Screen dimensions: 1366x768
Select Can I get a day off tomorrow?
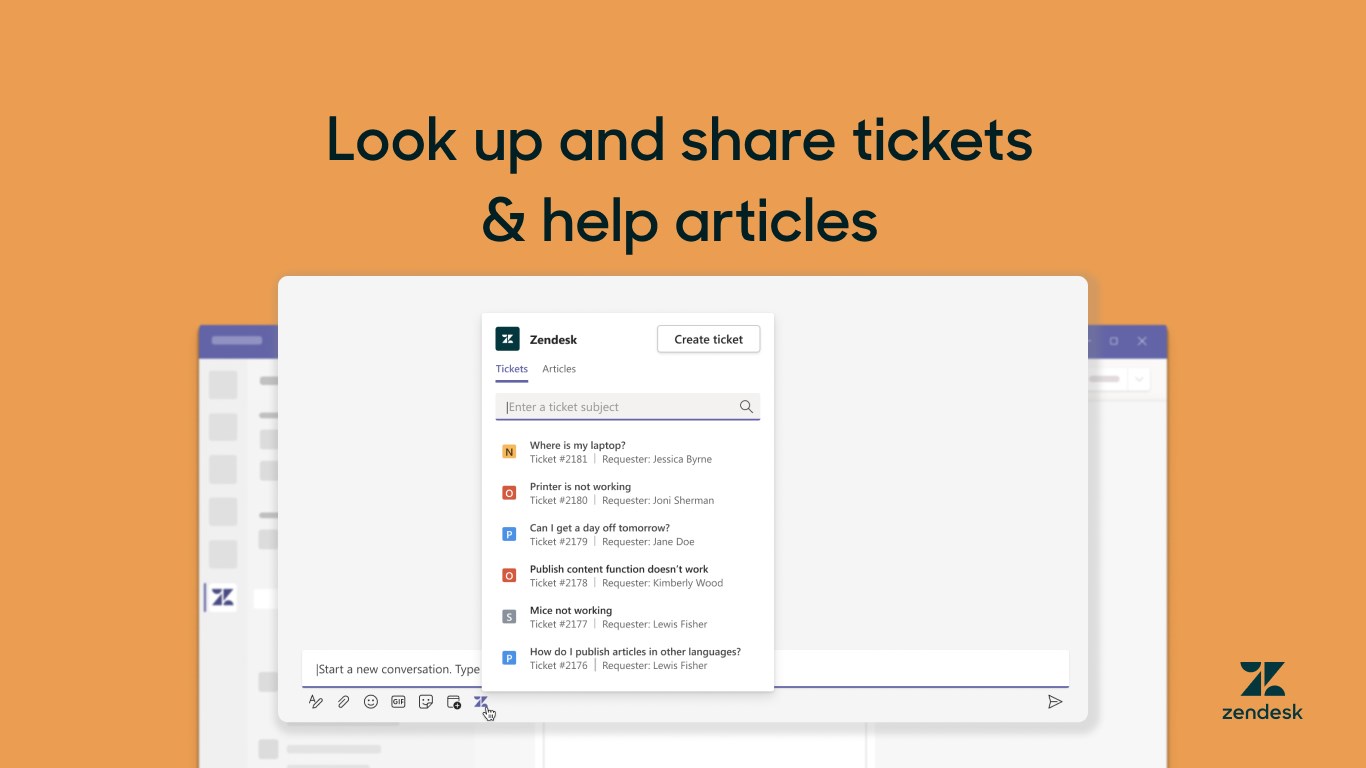(x=627, y=534)
